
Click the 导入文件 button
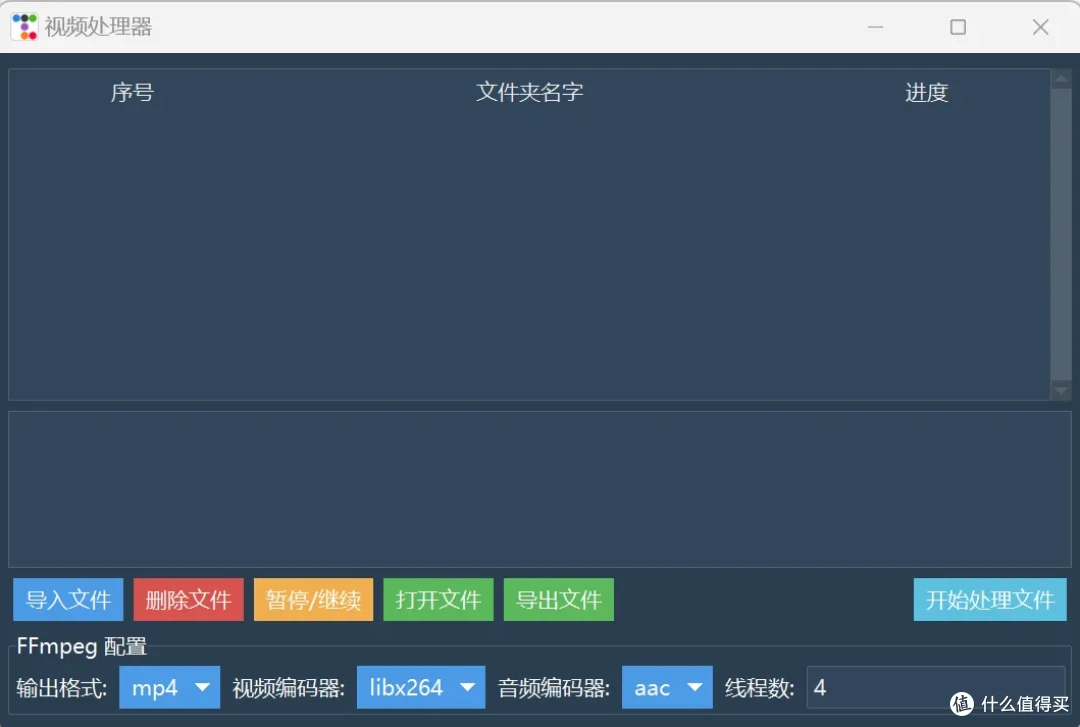pyautogui.click(x=68, y=600)
